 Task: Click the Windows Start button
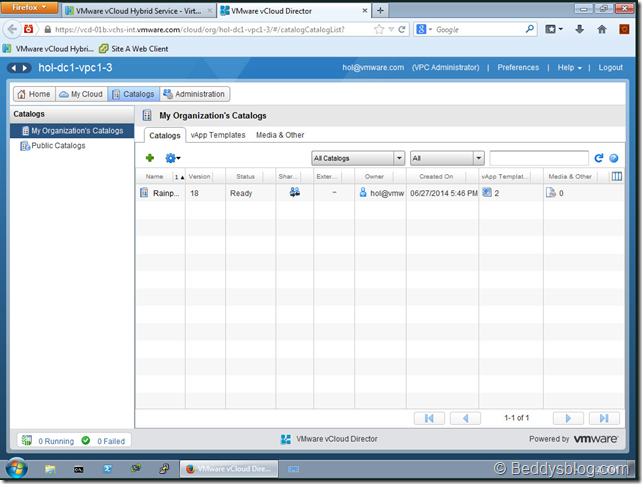(16, 468)
